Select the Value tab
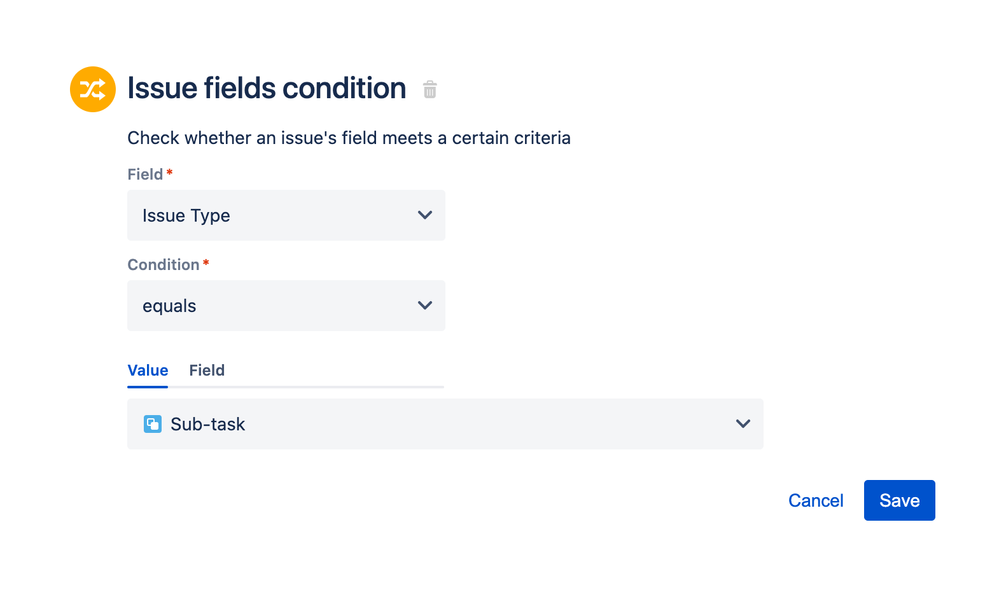The width and height of the screenshot is (999, 596). [147, 370]
